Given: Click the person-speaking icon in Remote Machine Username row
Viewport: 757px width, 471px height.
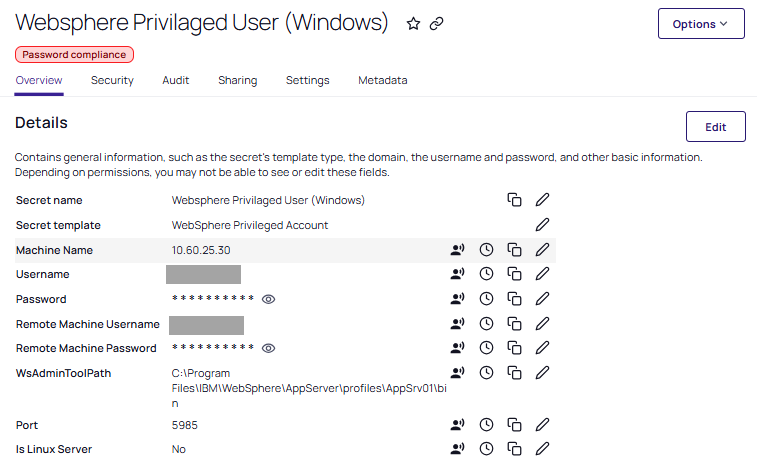Looking at the screenshot, I should (457, 323).
